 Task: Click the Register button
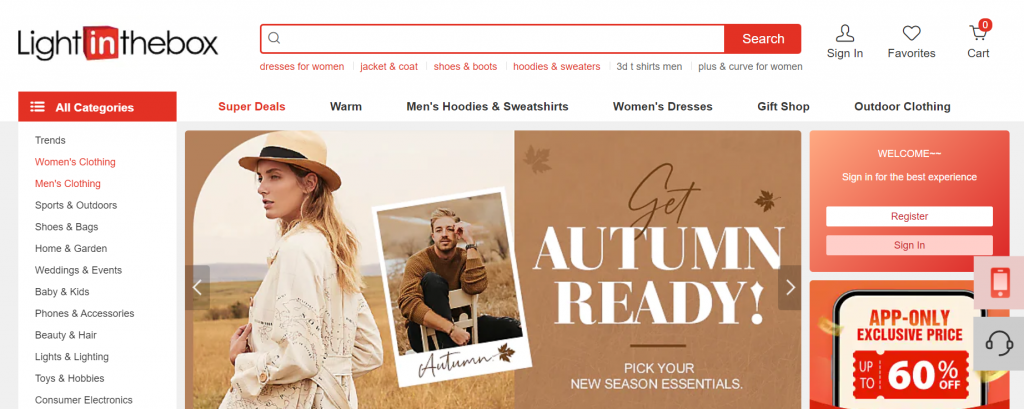click(x=909, y=216)
